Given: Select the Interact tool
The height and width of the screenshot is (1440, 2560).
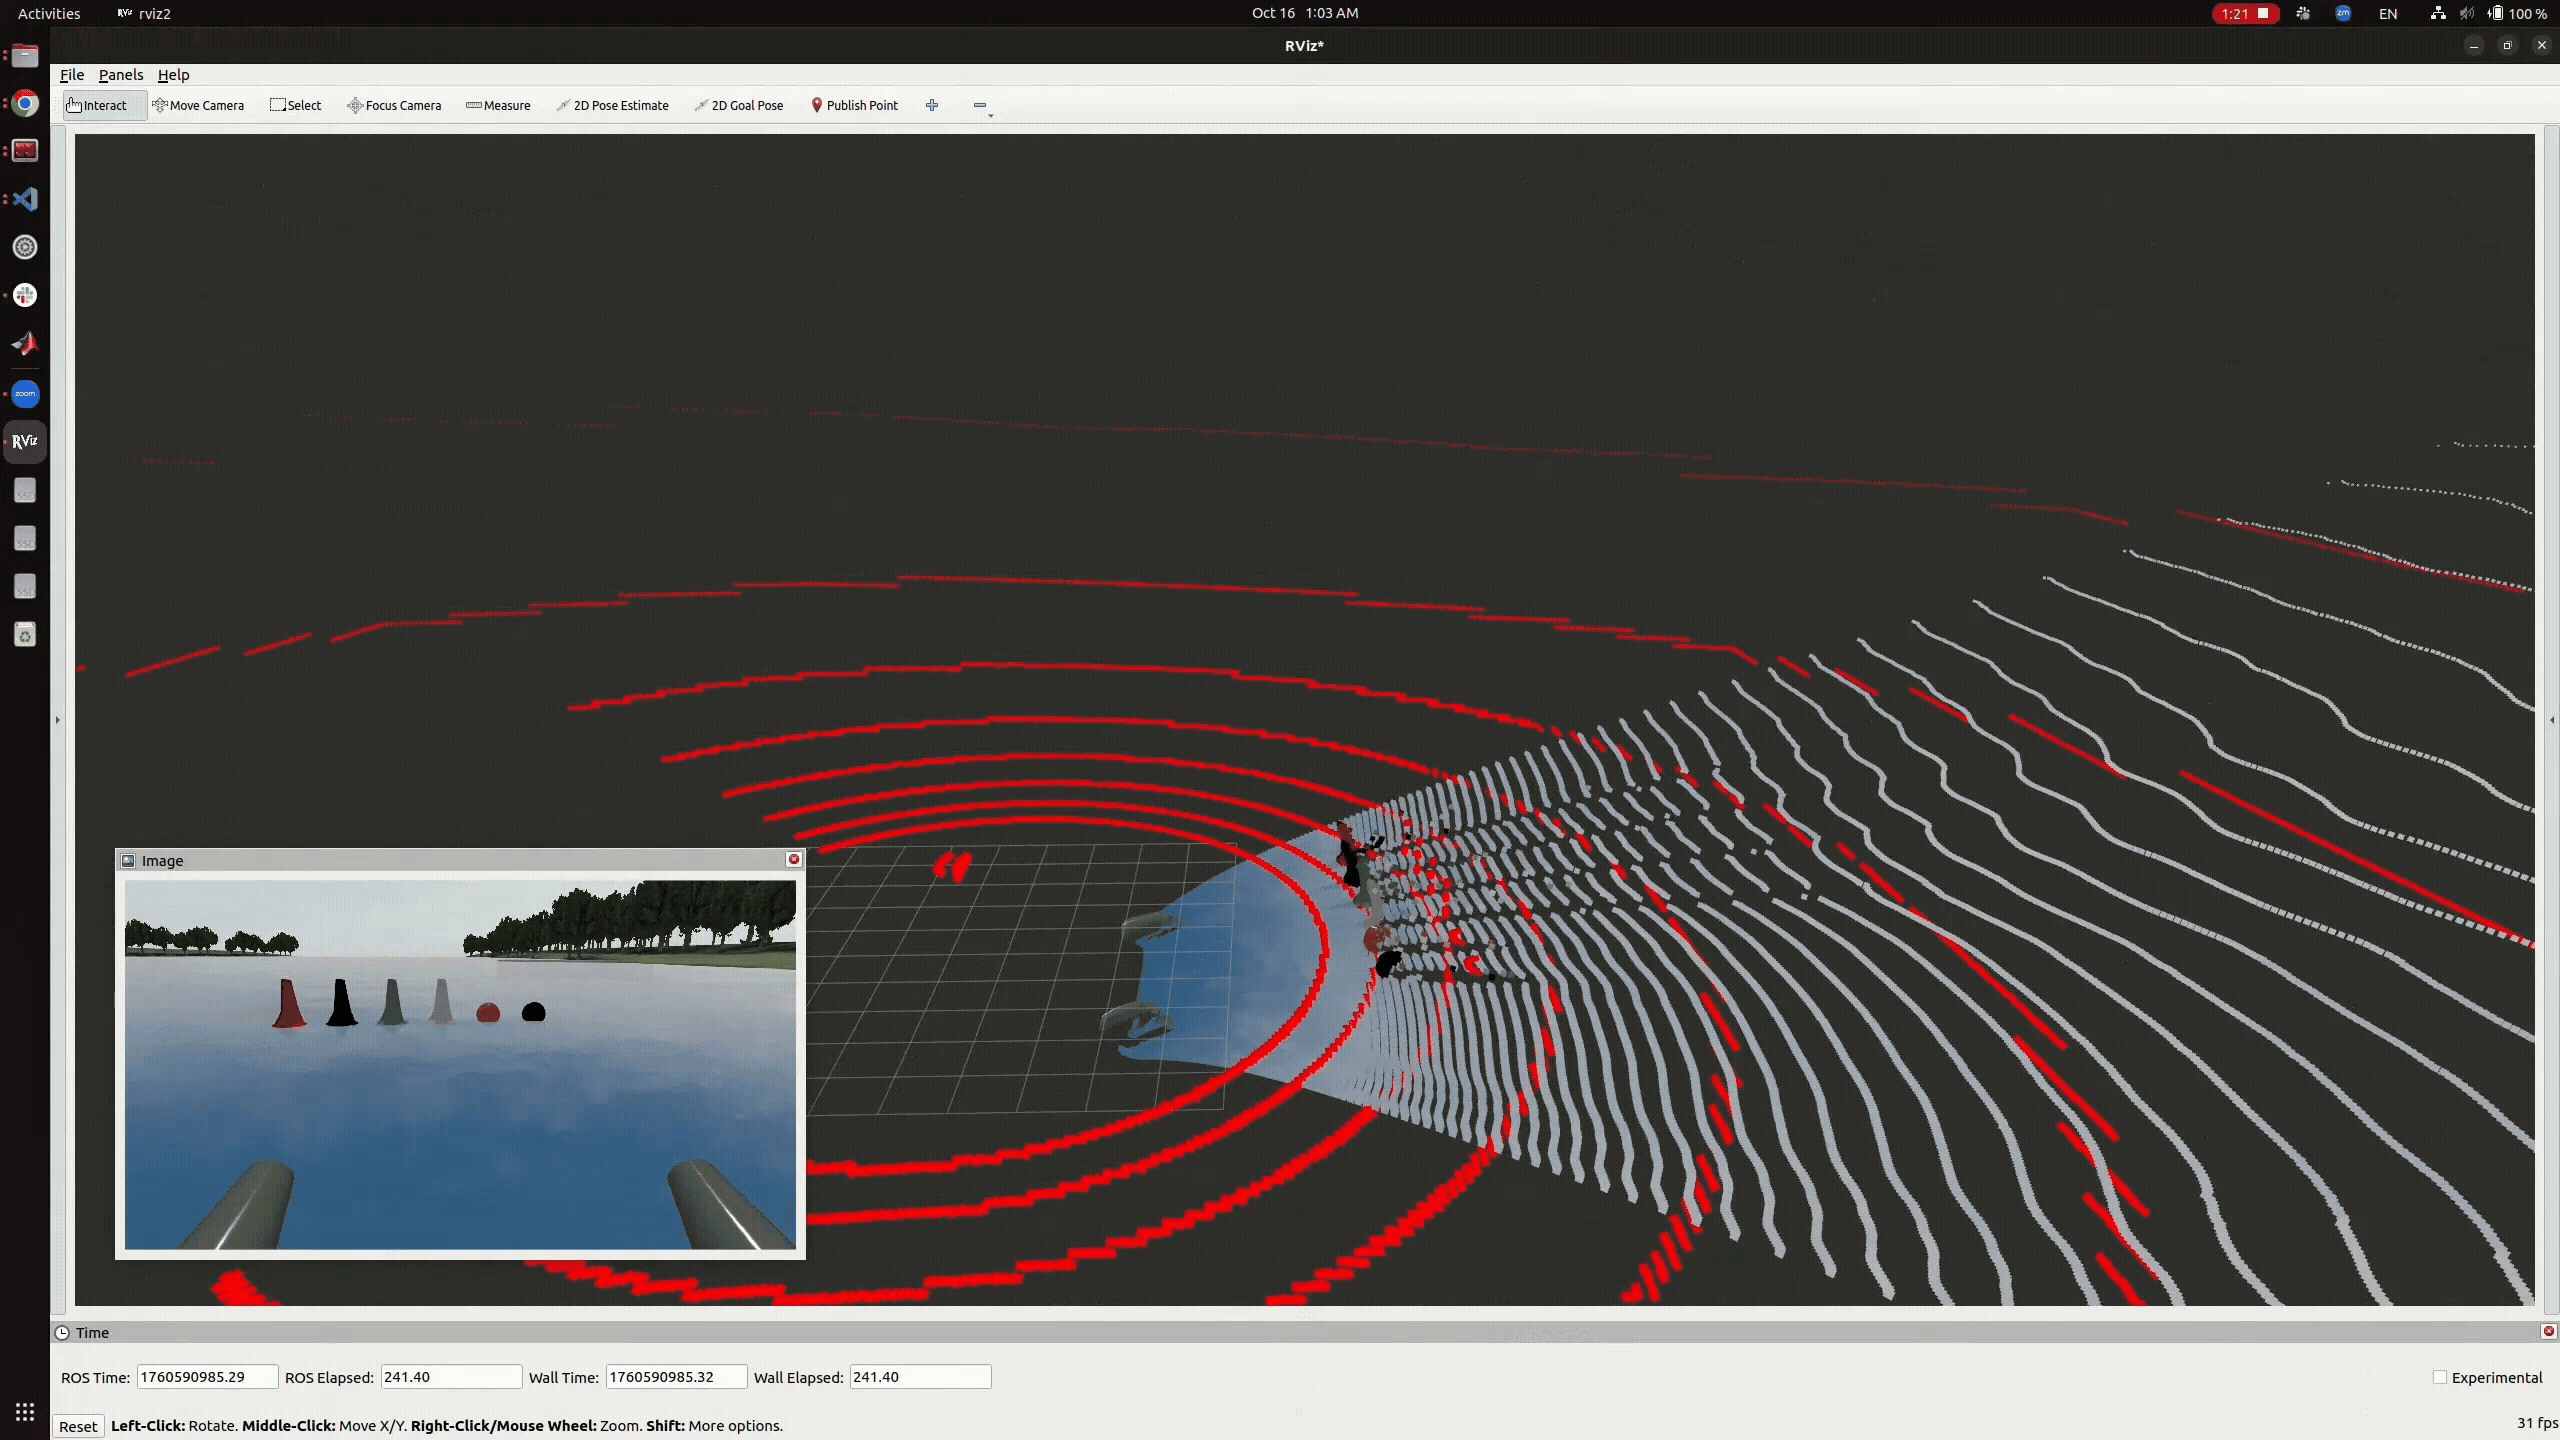Looking at the screenshot, I should (103, 105).
